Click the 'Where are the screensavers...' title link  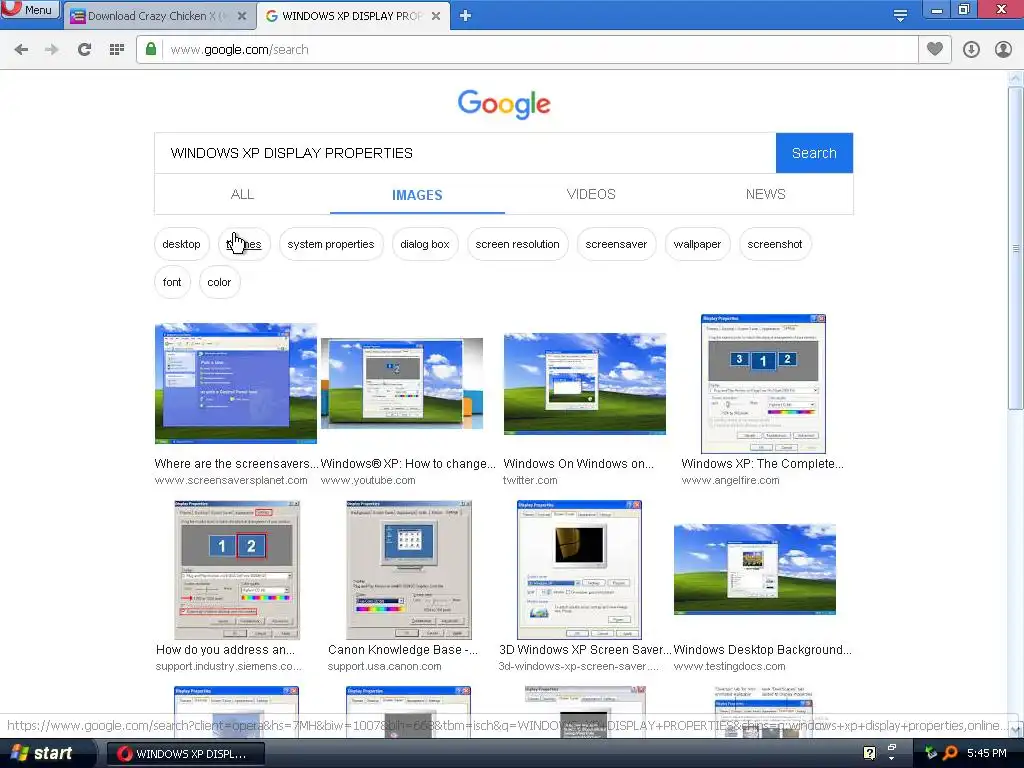click(x=236, y=464)
